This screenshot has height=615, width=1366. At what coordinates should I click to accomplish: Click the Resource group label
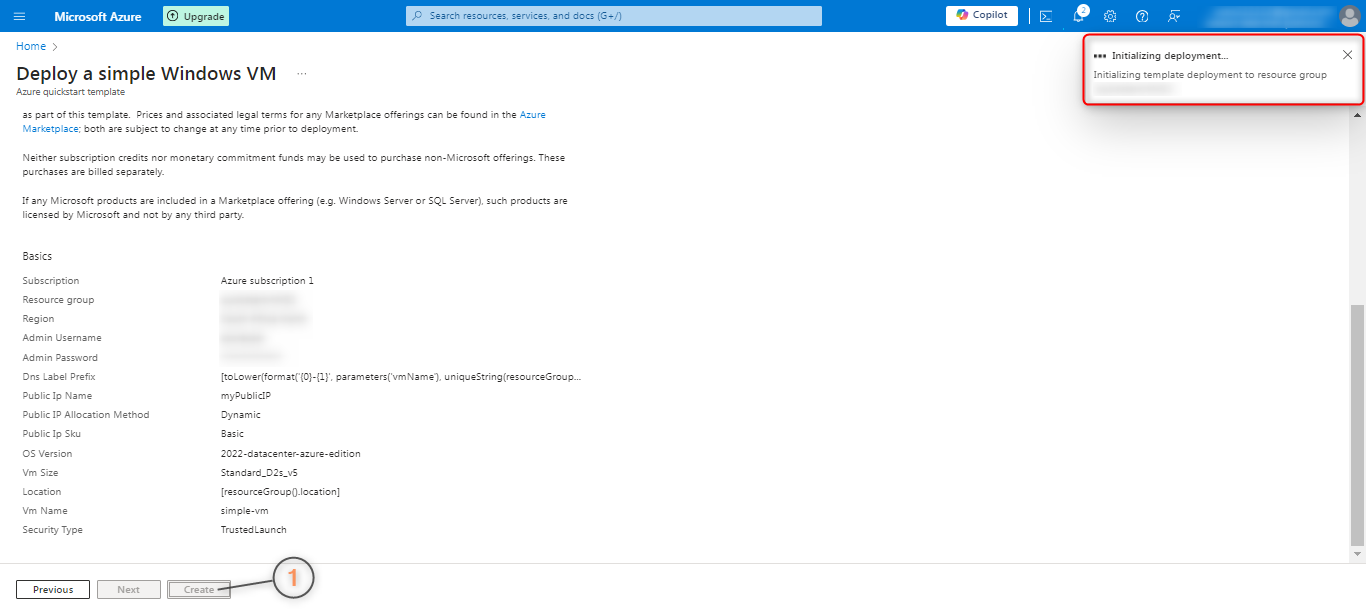click(x=58, y=300)
